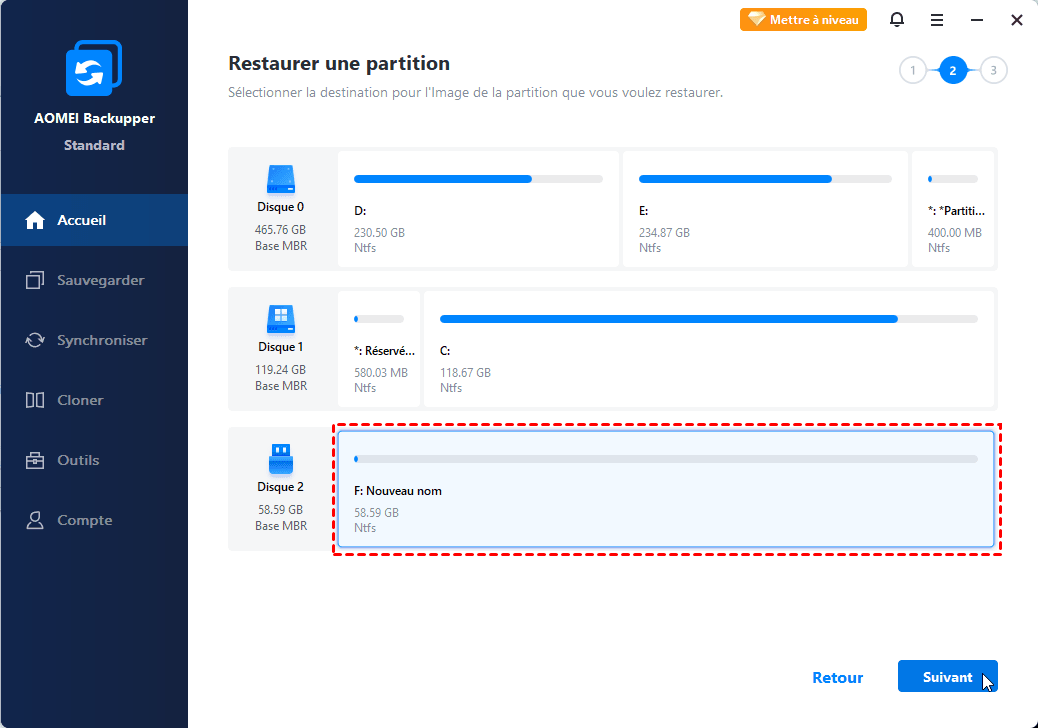Click the Disque 0 hard drive icon

pyautogui.click(x=281, y=179)
